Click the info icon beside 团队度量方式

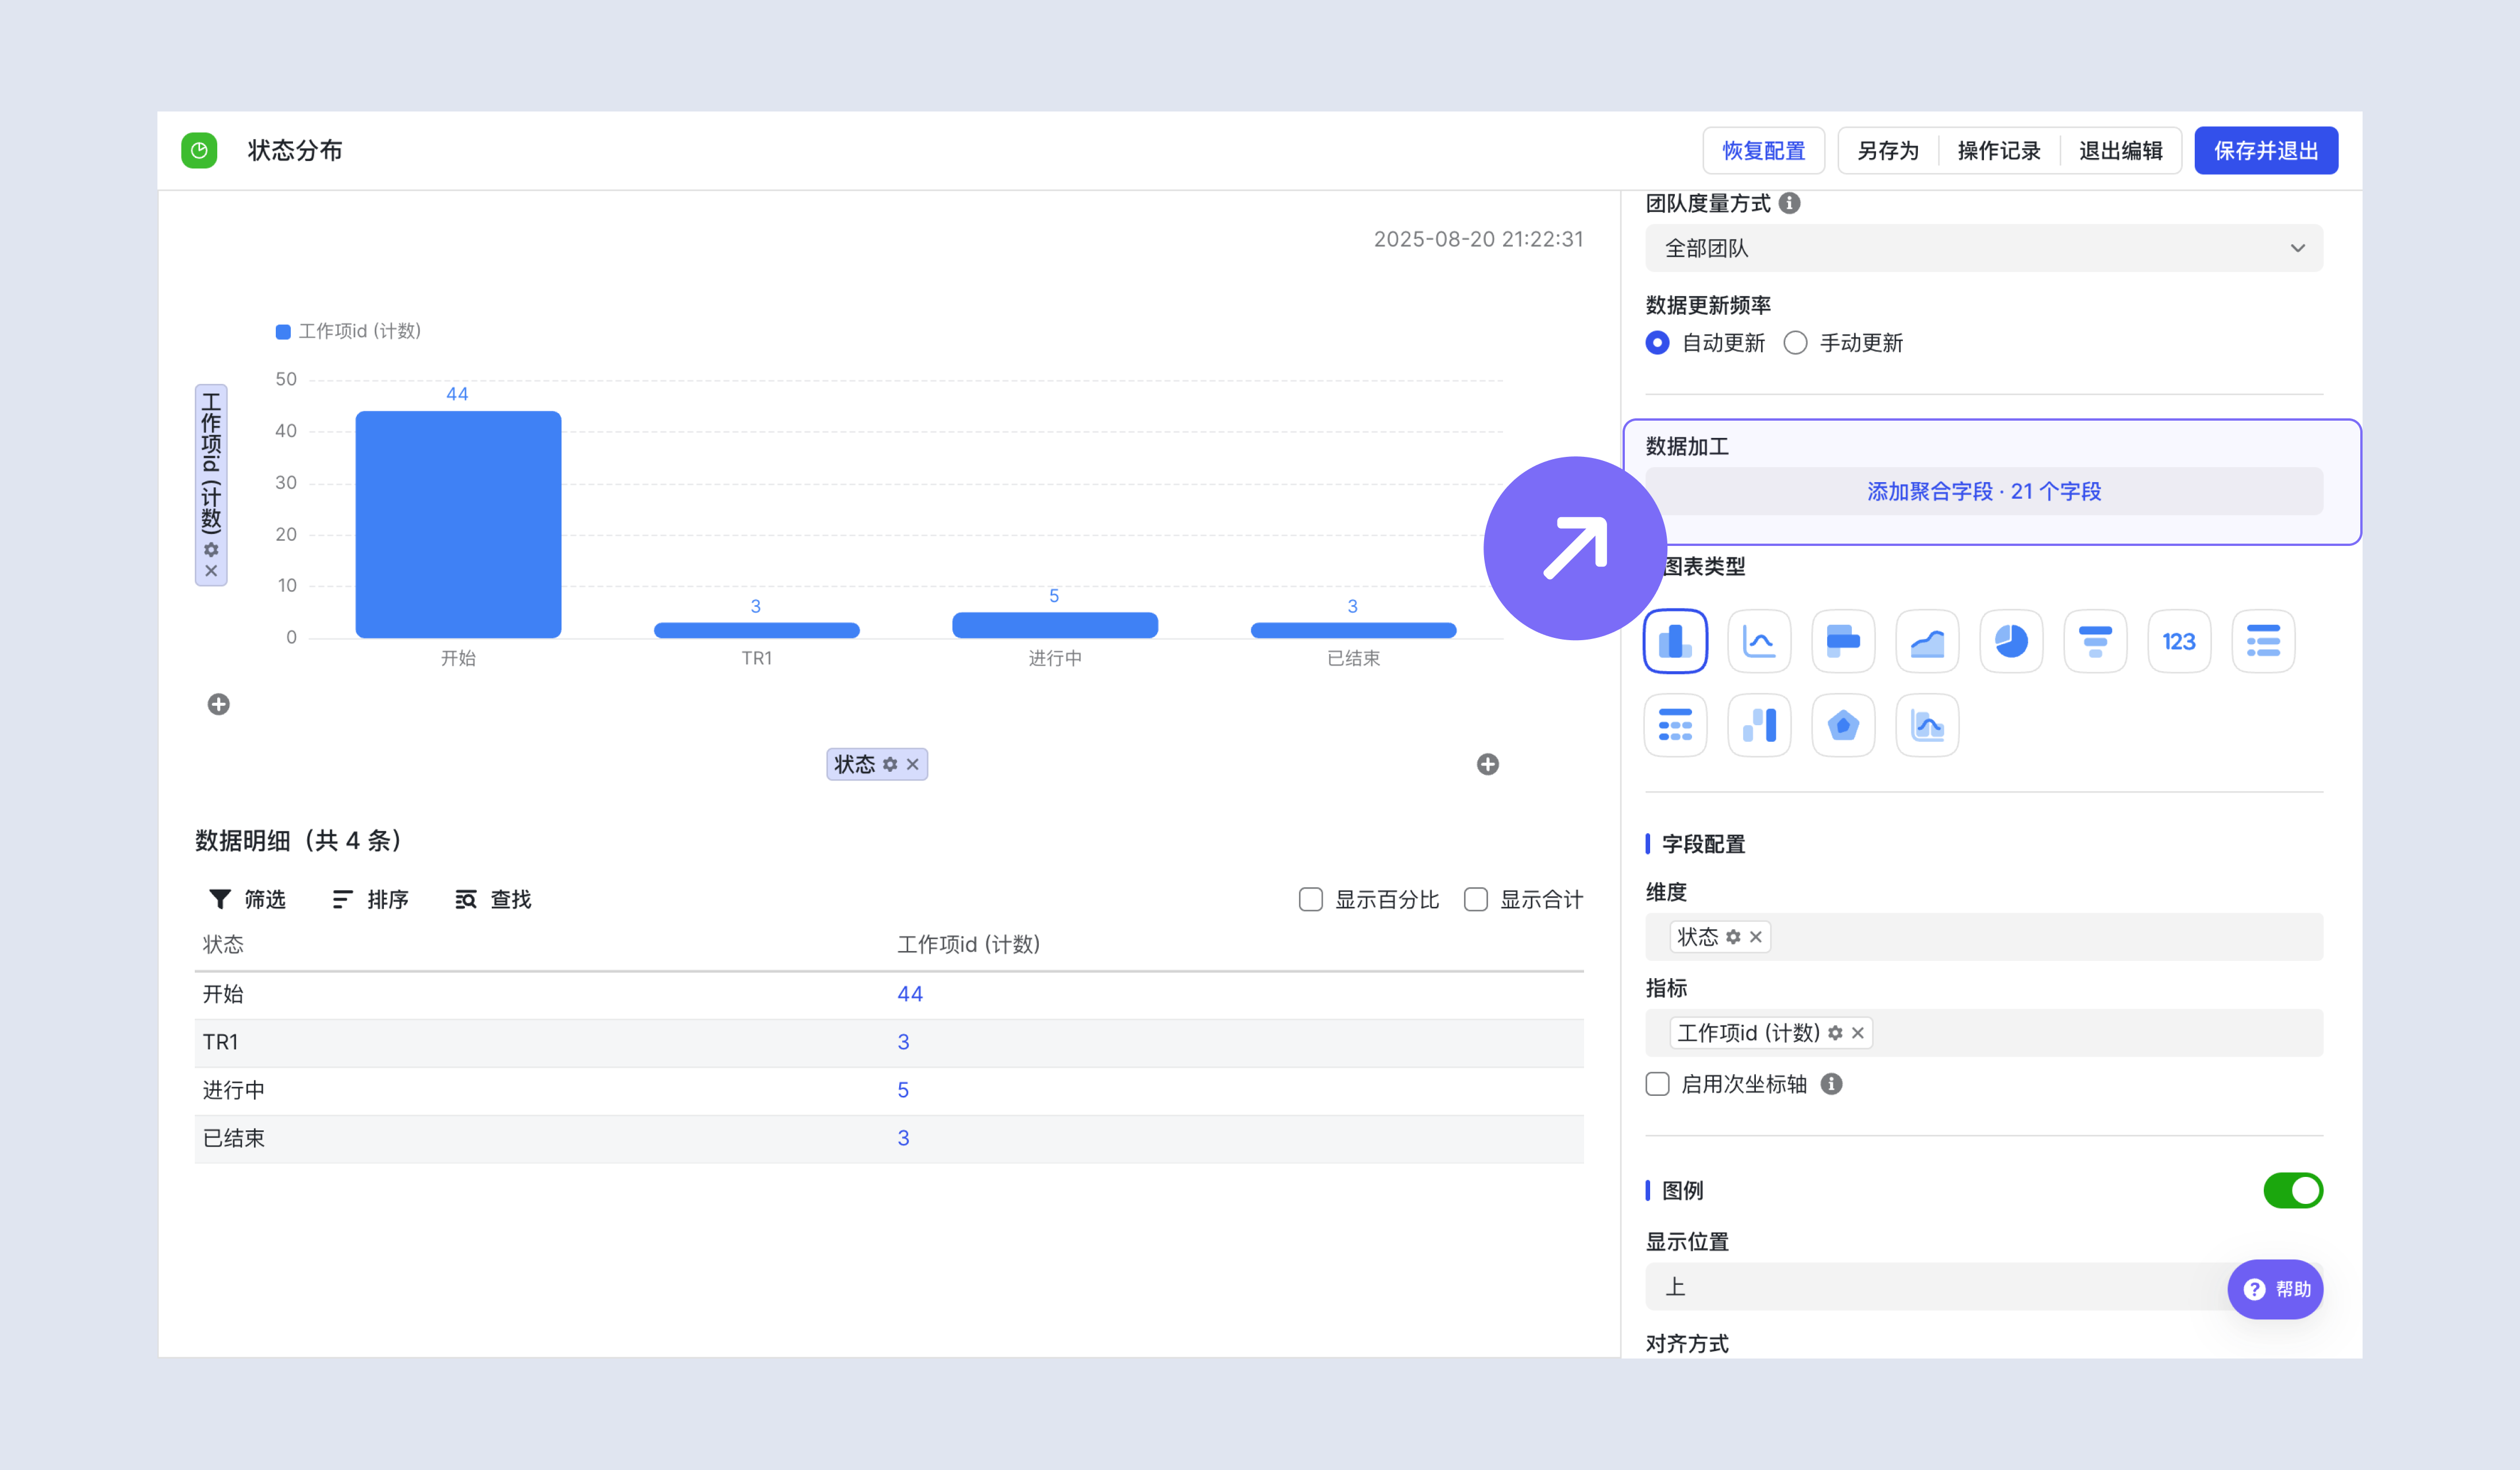tap(1790, 203)
